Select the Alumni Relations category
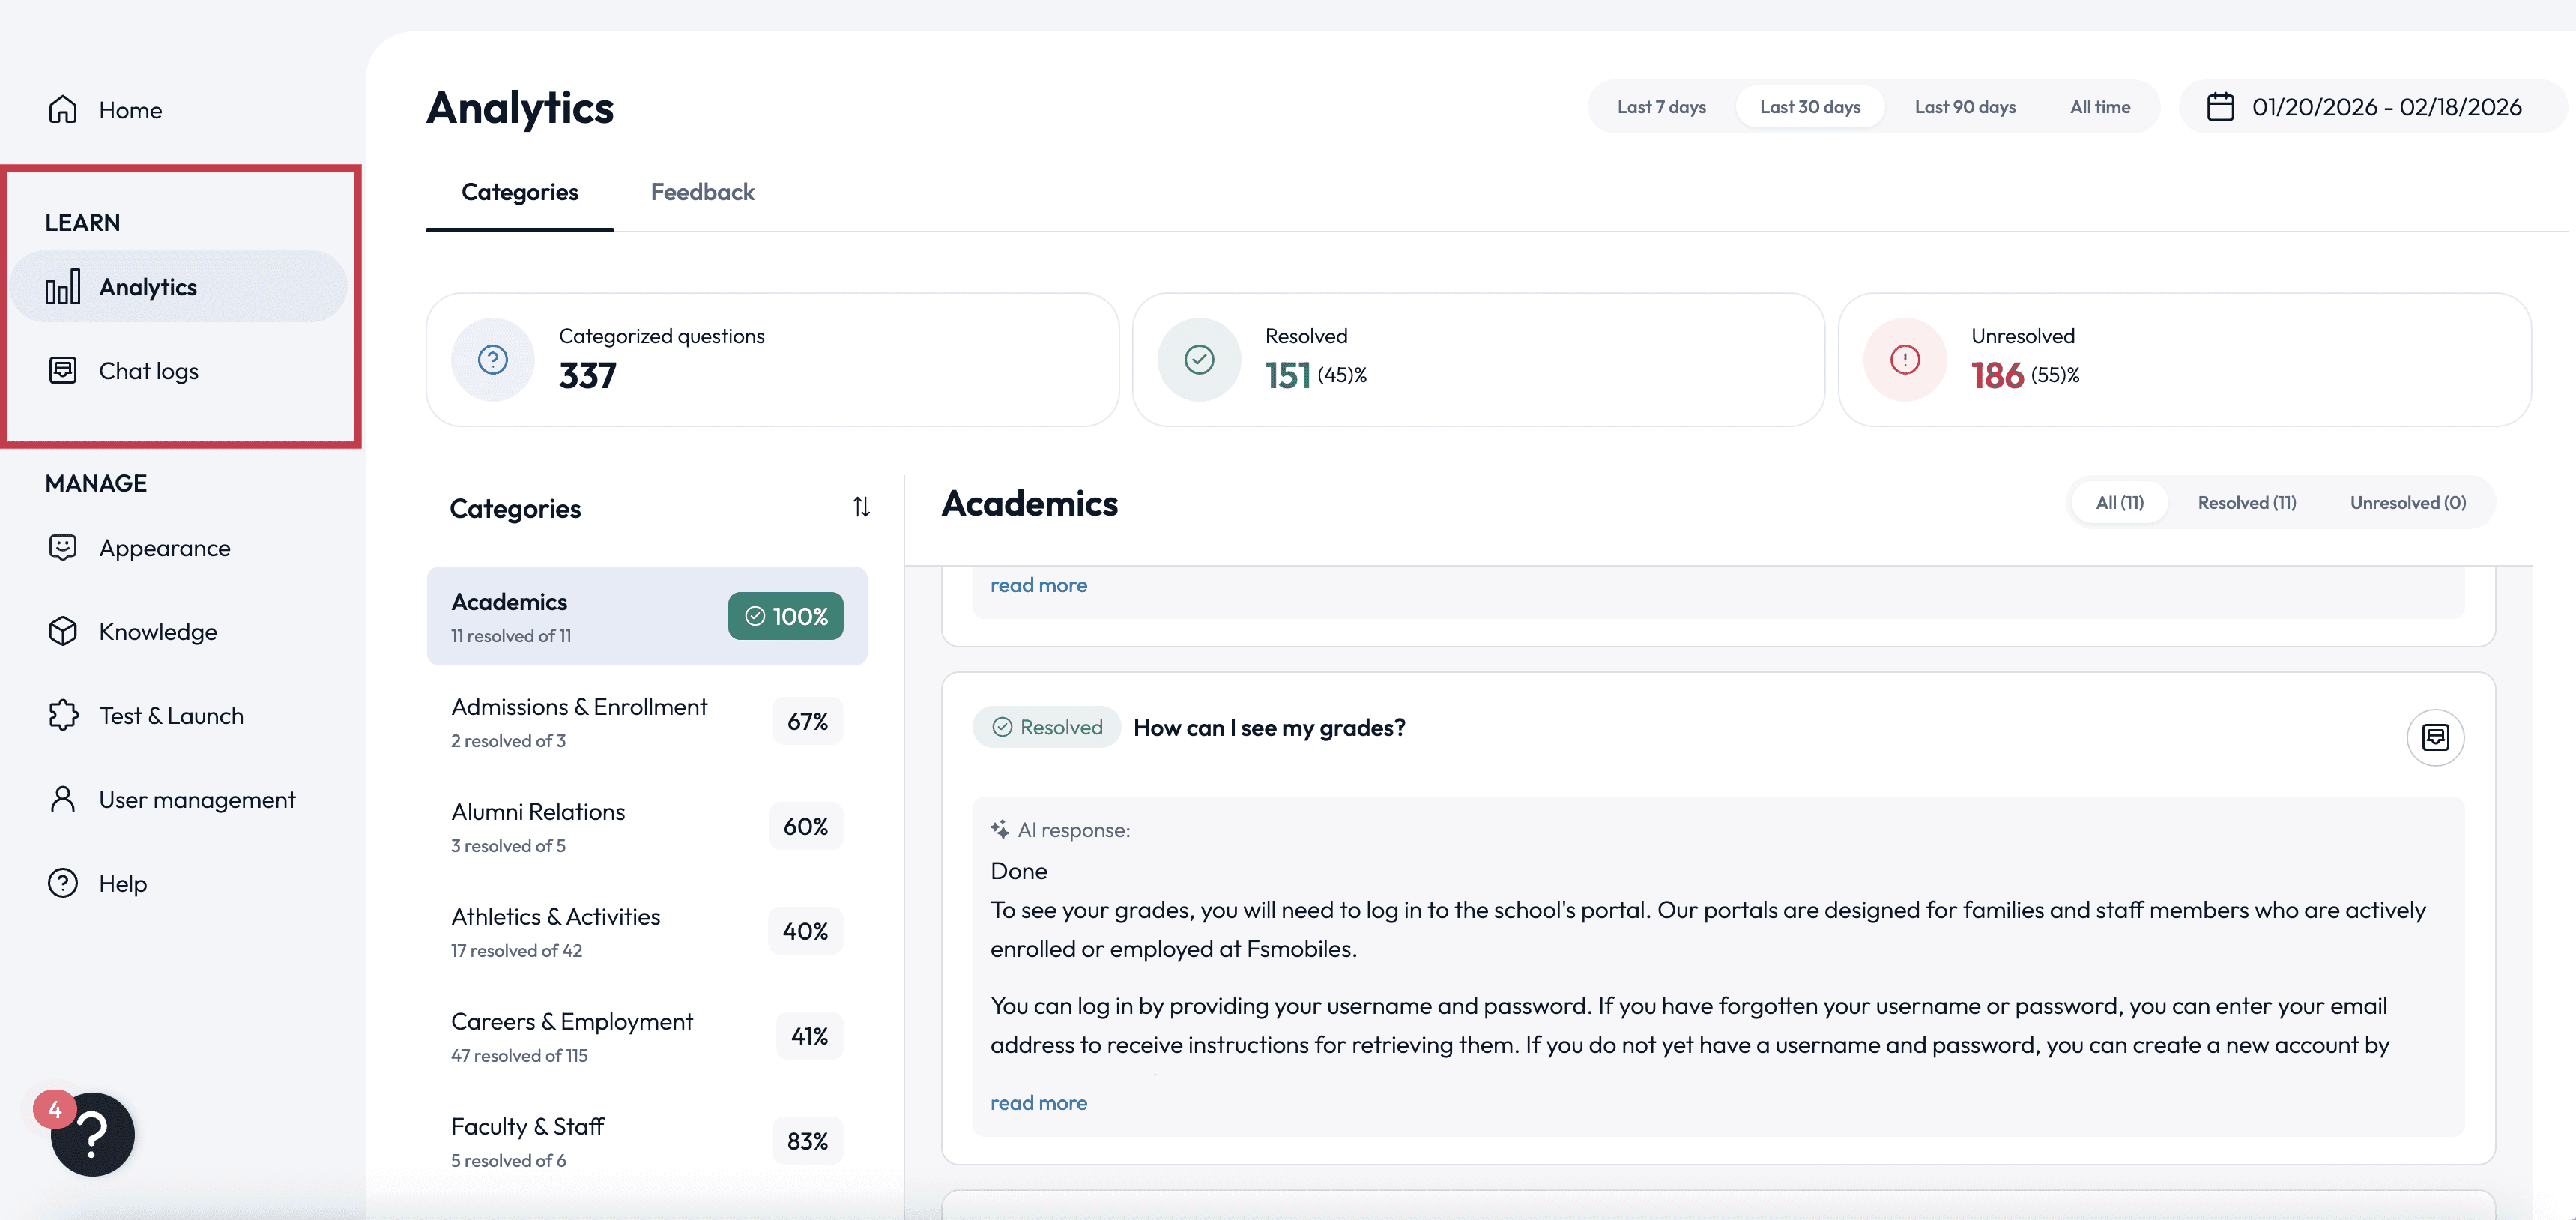The width and height of the screenshot is (2576, 1220). pos(647,826)
